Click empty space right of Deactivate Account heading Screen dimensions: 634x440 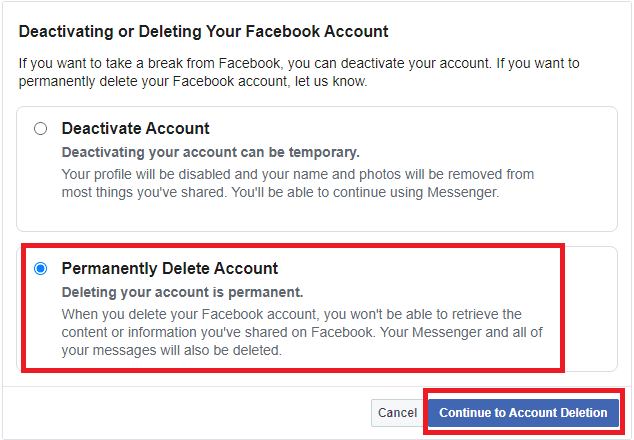coord(400,129)
